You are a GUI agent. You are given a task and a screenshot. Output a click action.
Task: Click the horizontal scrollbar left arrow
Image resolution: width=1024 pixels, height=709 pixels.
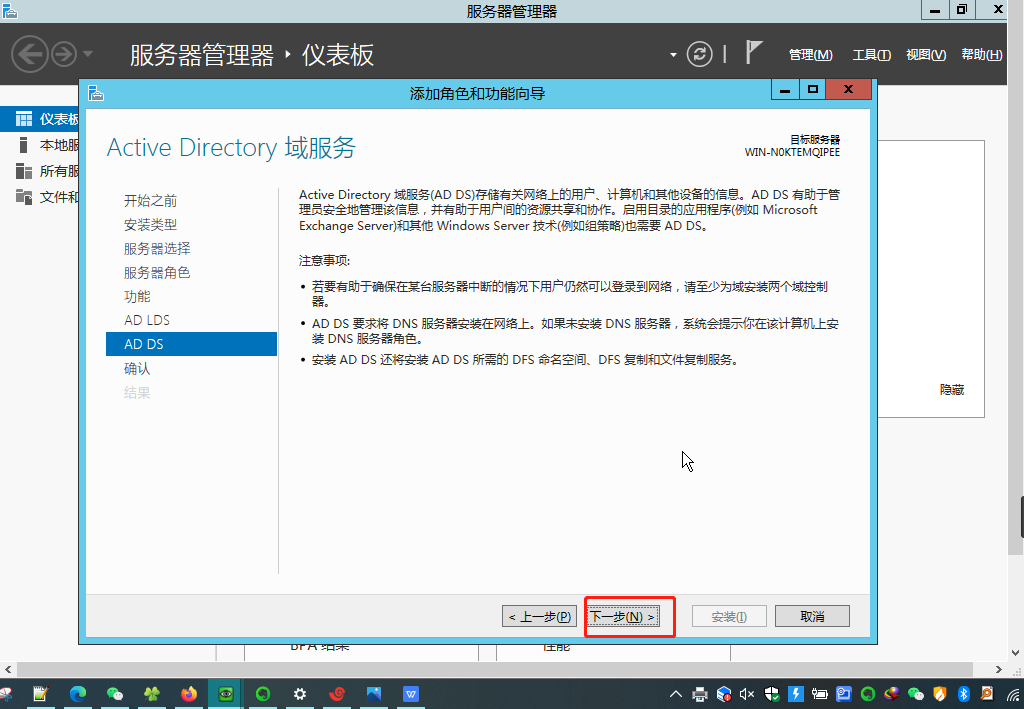(7, 670)
